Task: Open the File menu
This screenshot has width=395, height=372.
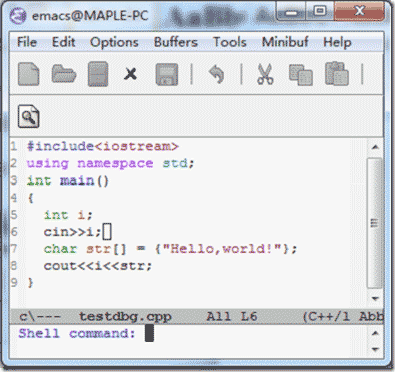Action: 27,42
